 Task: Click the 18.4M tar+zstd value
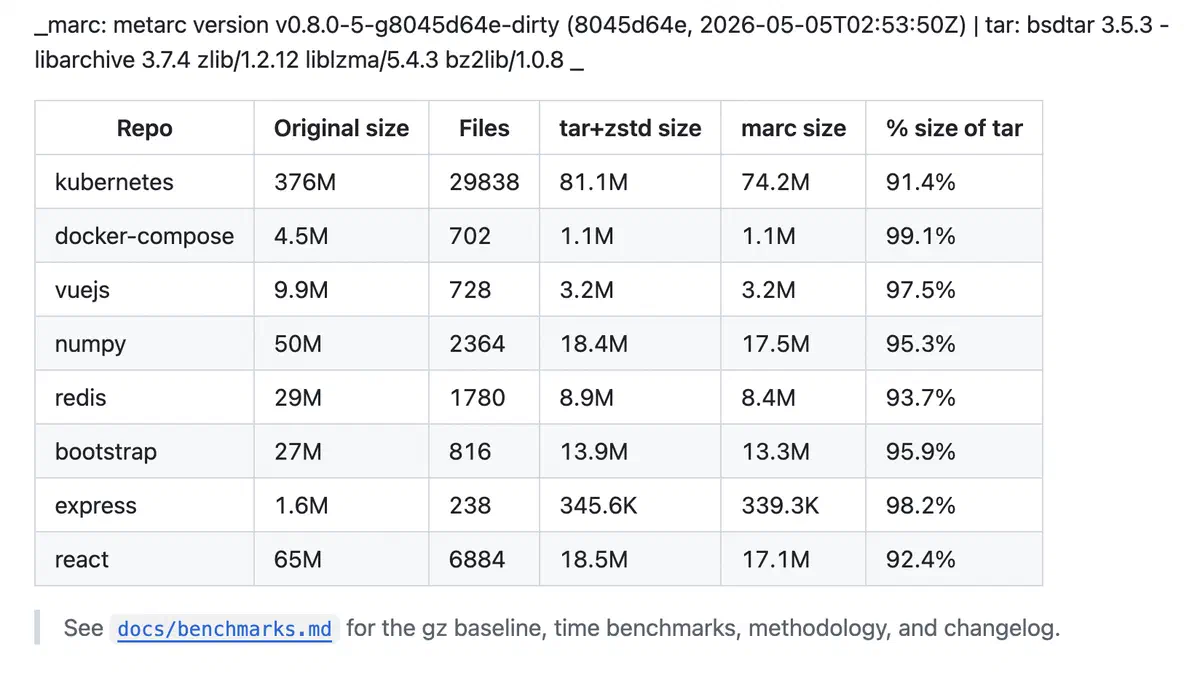coord(594,344)
